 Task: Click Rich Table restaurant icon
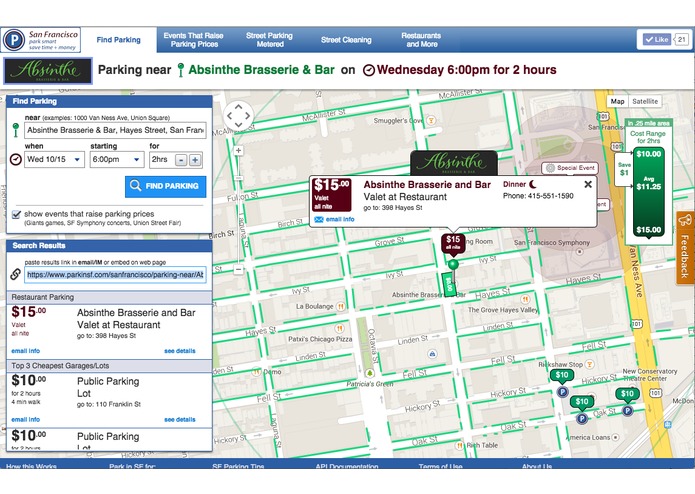pos(460,445)
